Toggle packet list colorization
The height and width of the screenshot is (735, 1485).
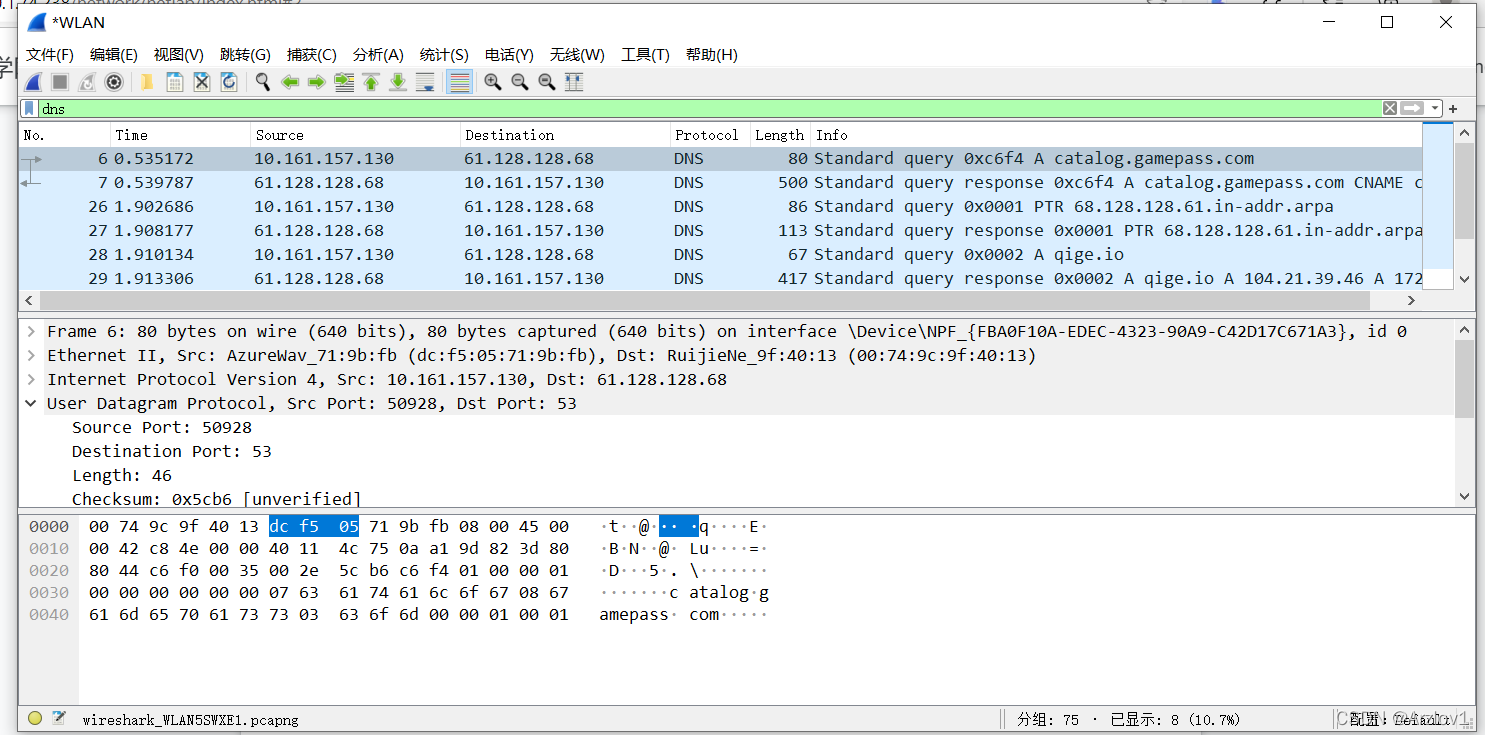(x=459, y=82)
